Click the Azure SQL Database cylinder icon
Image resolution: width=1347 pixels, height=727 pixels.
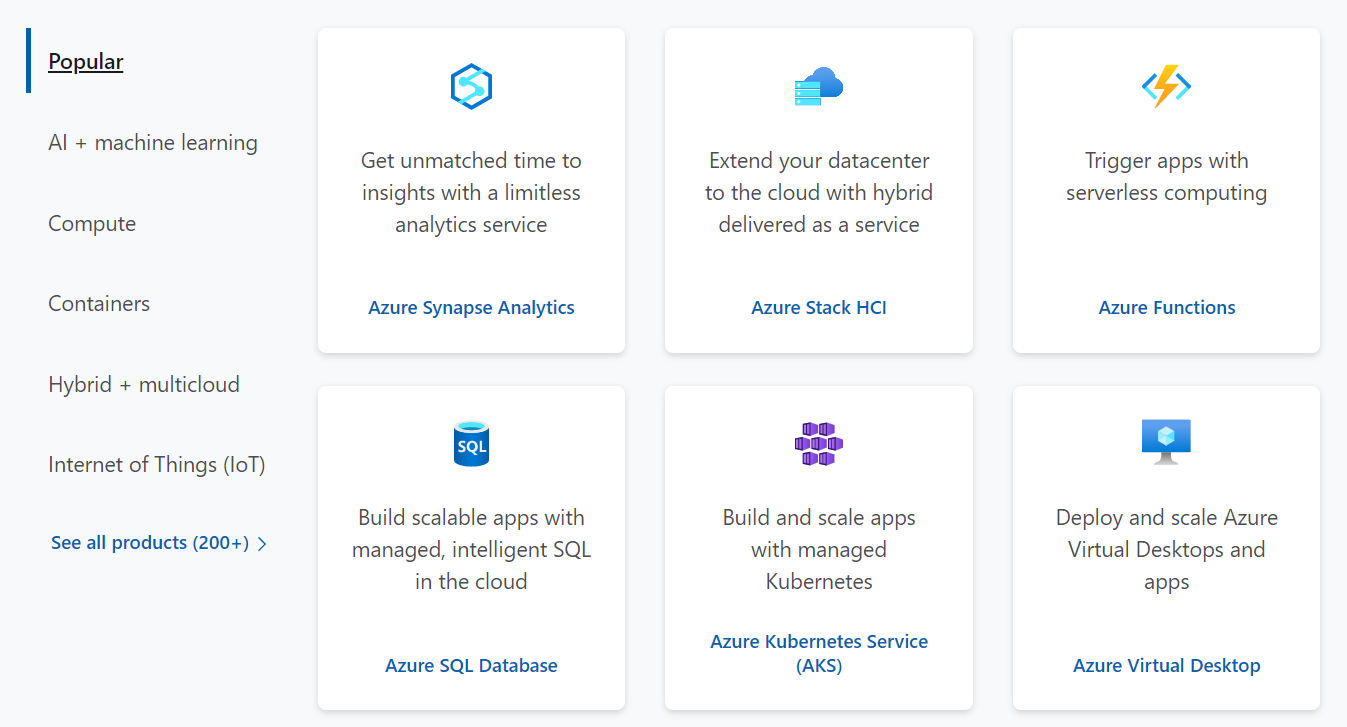(x=471, y=444)
